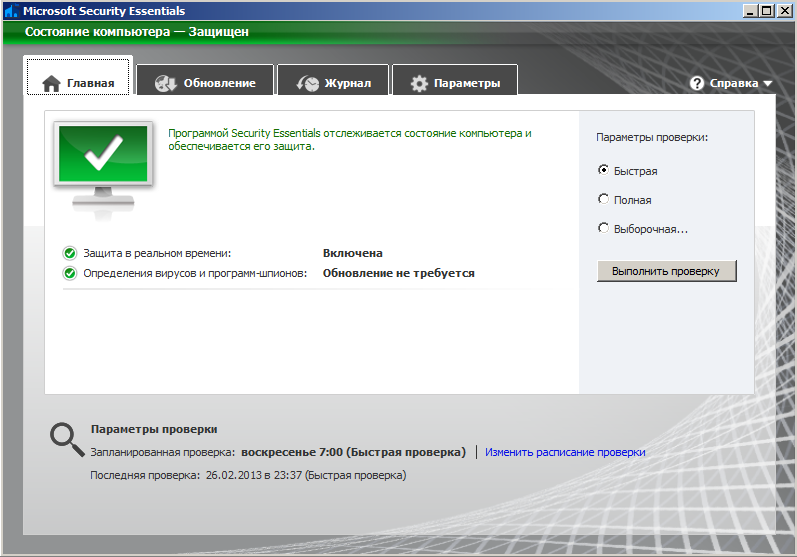The width and height of the screenshot is (797, 557).
Task: Click the Microsoft Security Essentials title bar icon
Action: (x=11, y=10)
